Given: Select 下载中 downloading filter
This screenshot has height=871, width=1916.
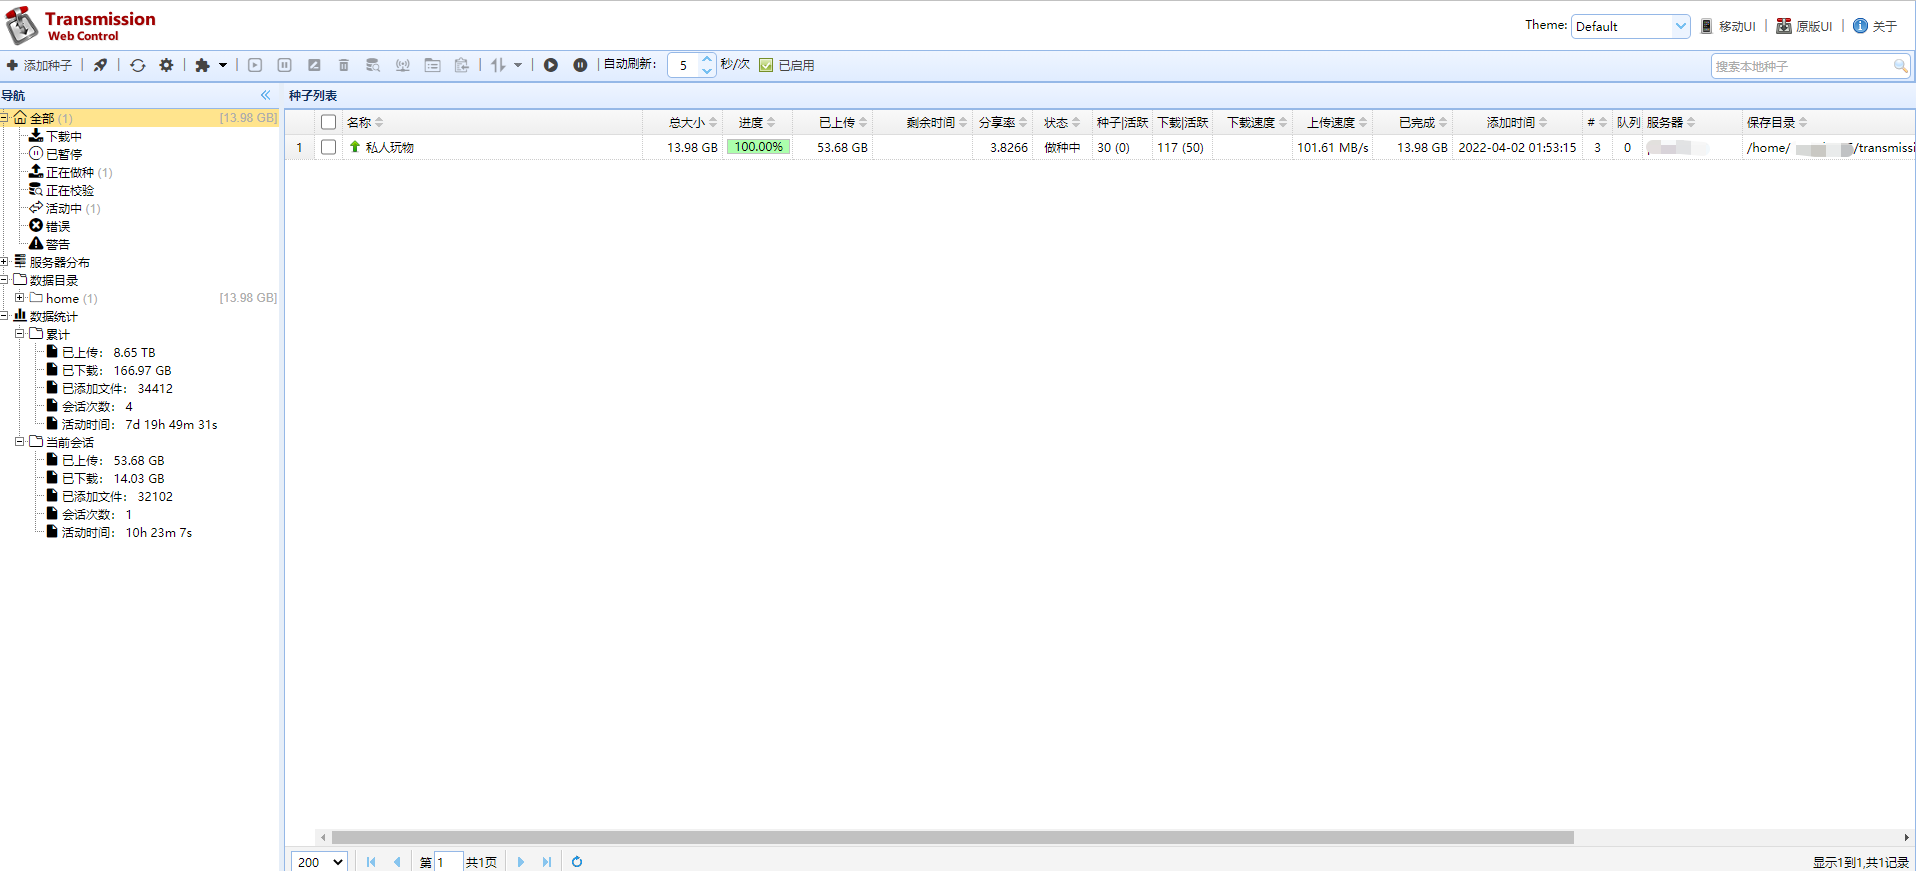Looking at the screenshot, I should click(x=63, y=136).
